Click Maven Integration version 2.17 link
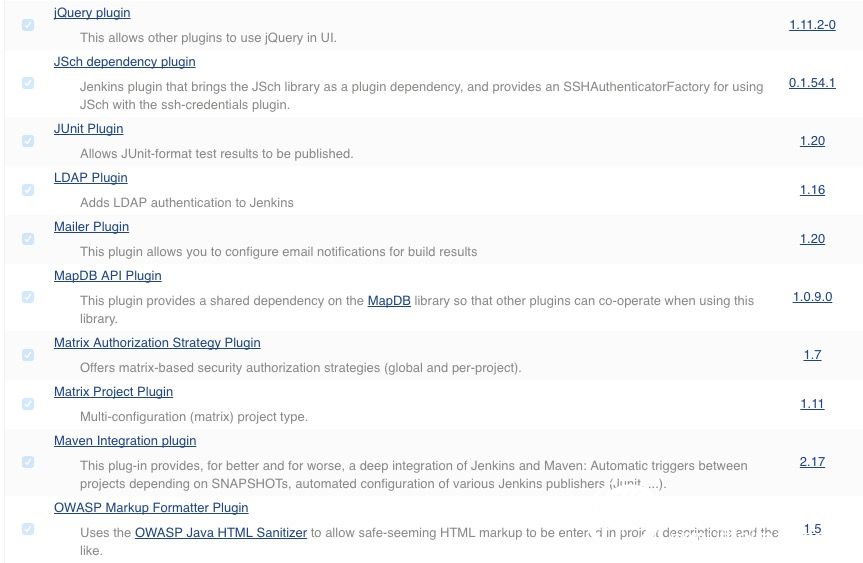This screenshot has height=563, width=863. (812, 462)
